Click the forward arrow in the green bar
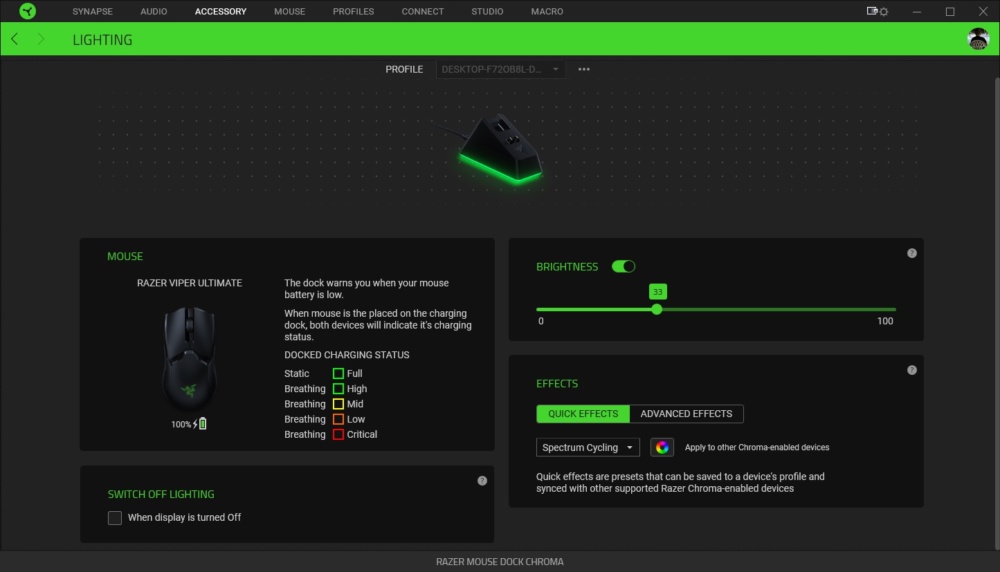Viewport: 1000px width, 572px height. (41, 40)
